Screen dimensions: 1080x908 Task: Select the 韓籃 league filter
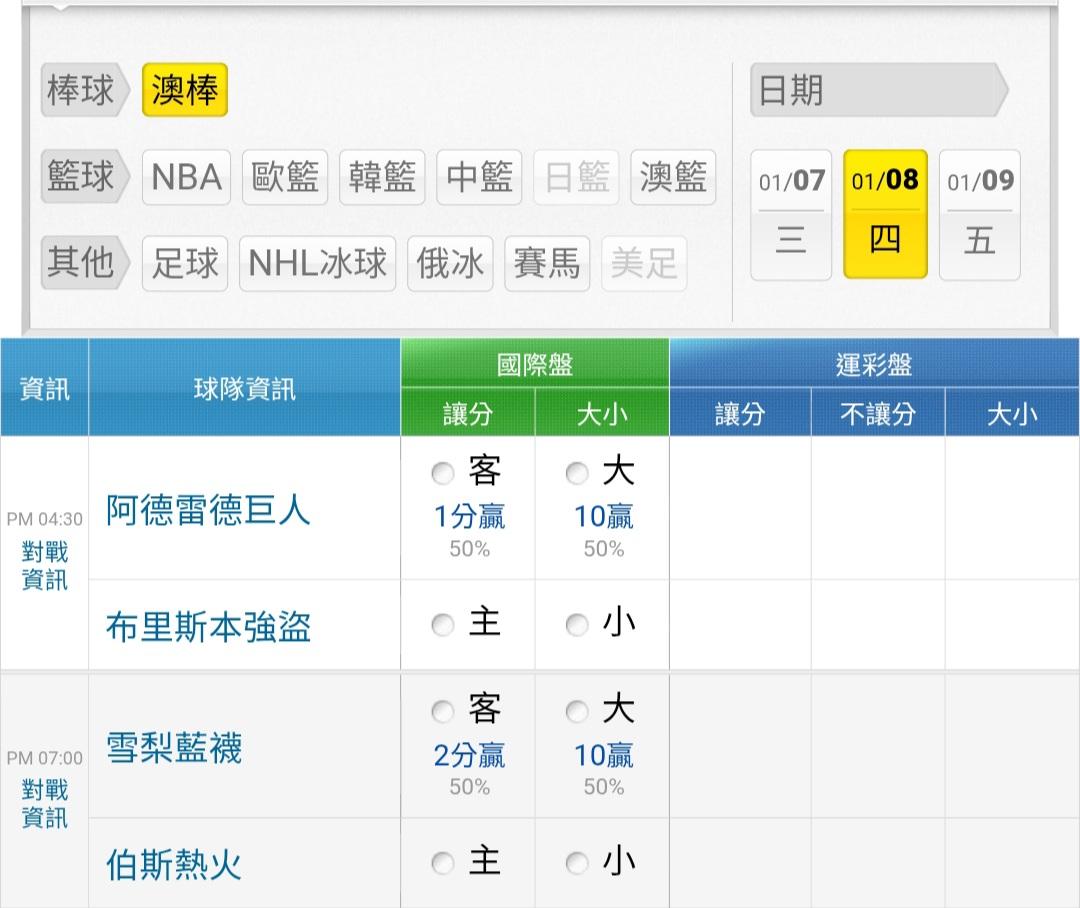[x=382, y=177]
